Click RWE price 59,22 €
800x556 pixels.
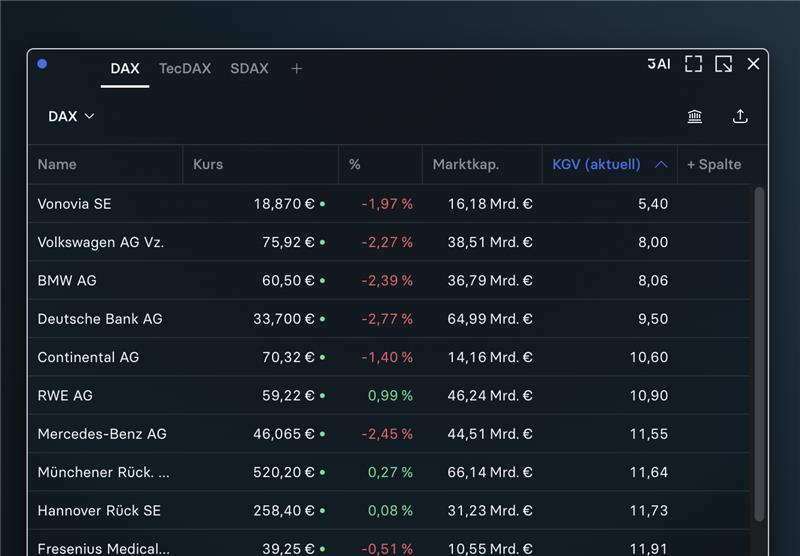pos(288,395)
